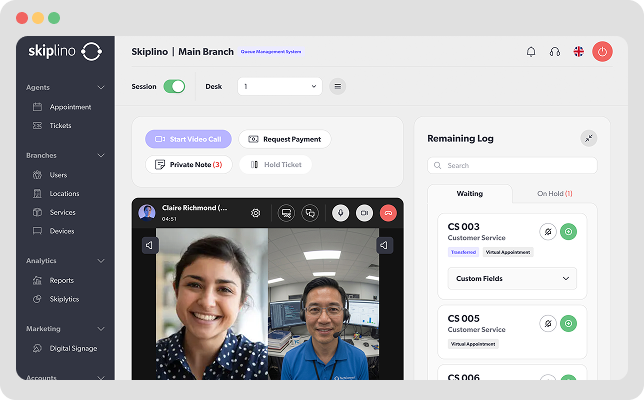Viewport: 644px width, 400px height.
Task: Go to Locations page
Action: pos(56,193)
